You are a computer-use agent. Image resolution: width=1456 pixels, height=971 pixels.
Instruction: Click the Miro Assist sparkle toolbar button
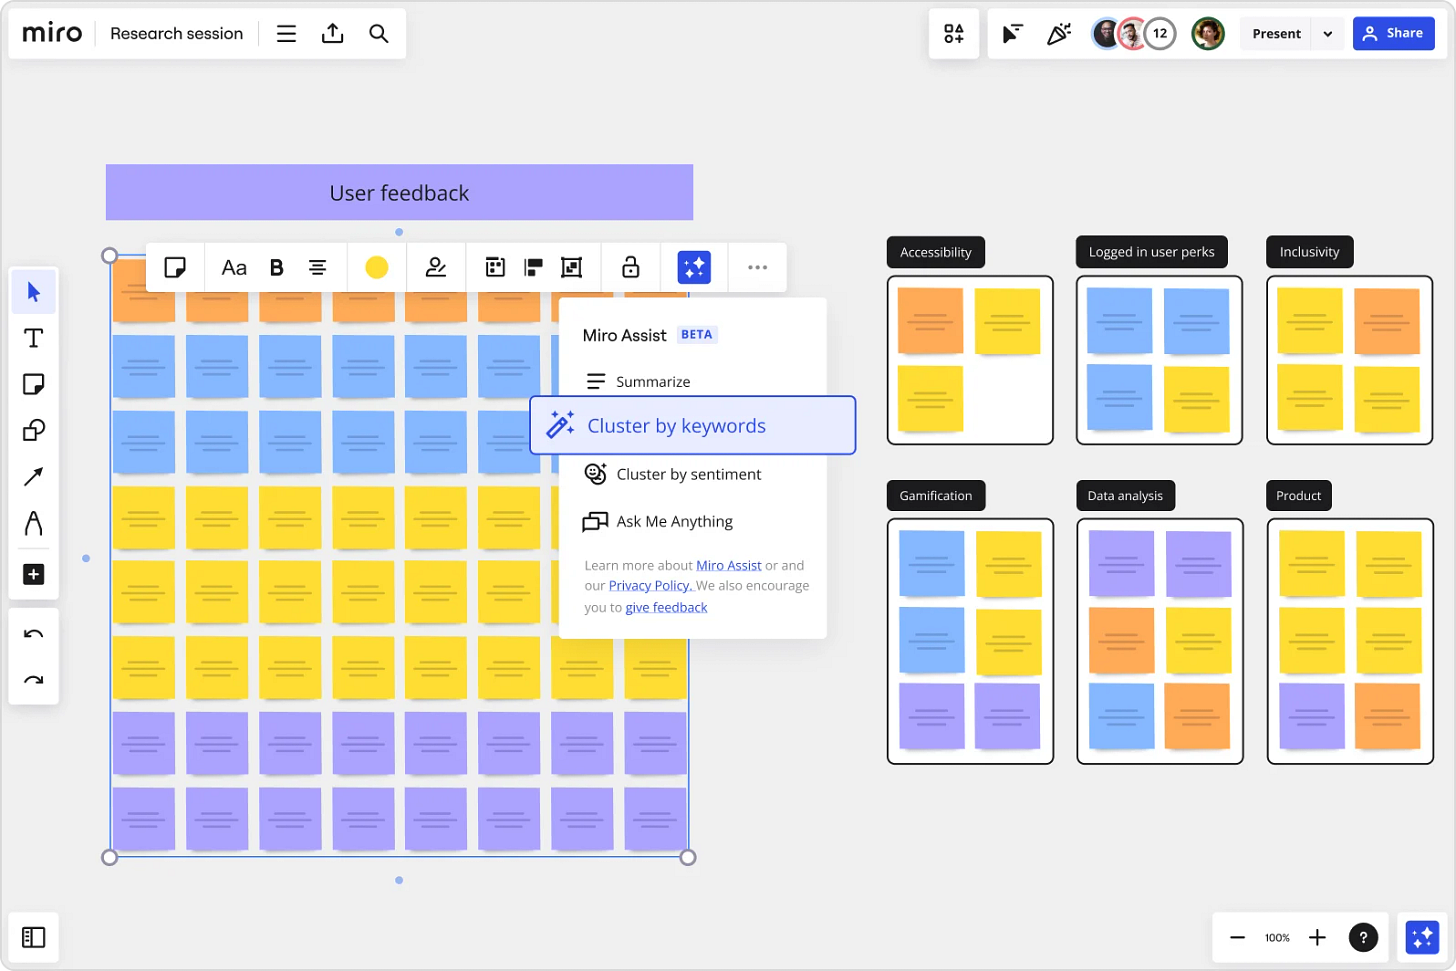(x=694, y=267)
